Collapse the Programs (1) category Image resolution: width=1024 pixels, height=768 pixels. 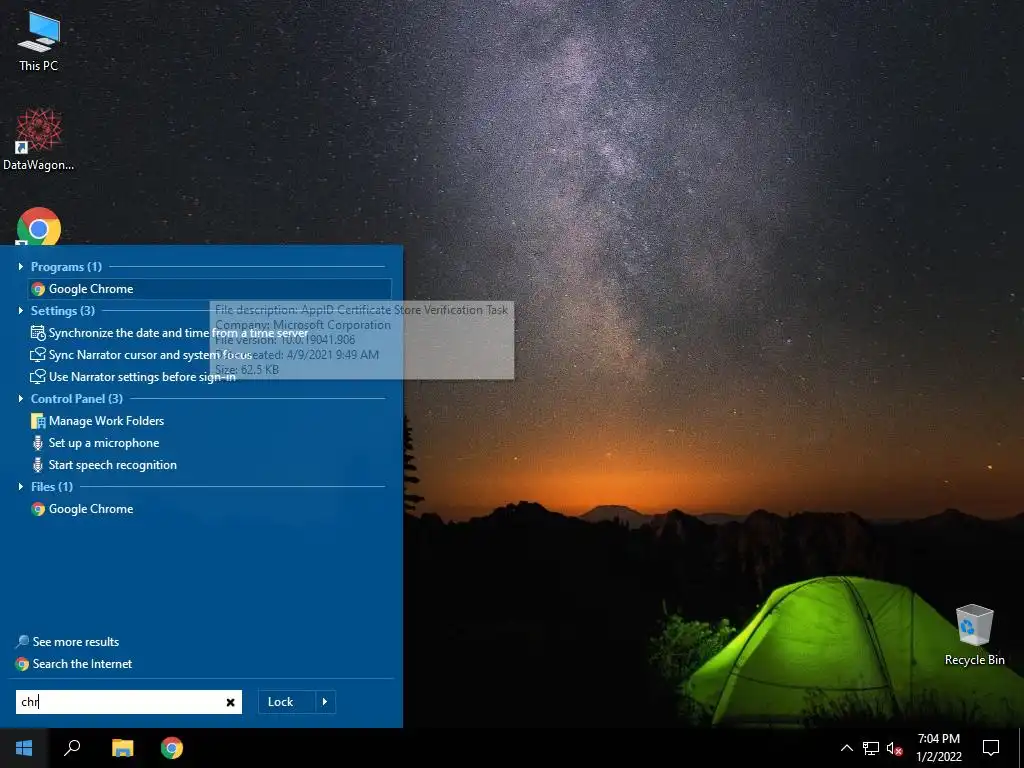pos(21,266)
